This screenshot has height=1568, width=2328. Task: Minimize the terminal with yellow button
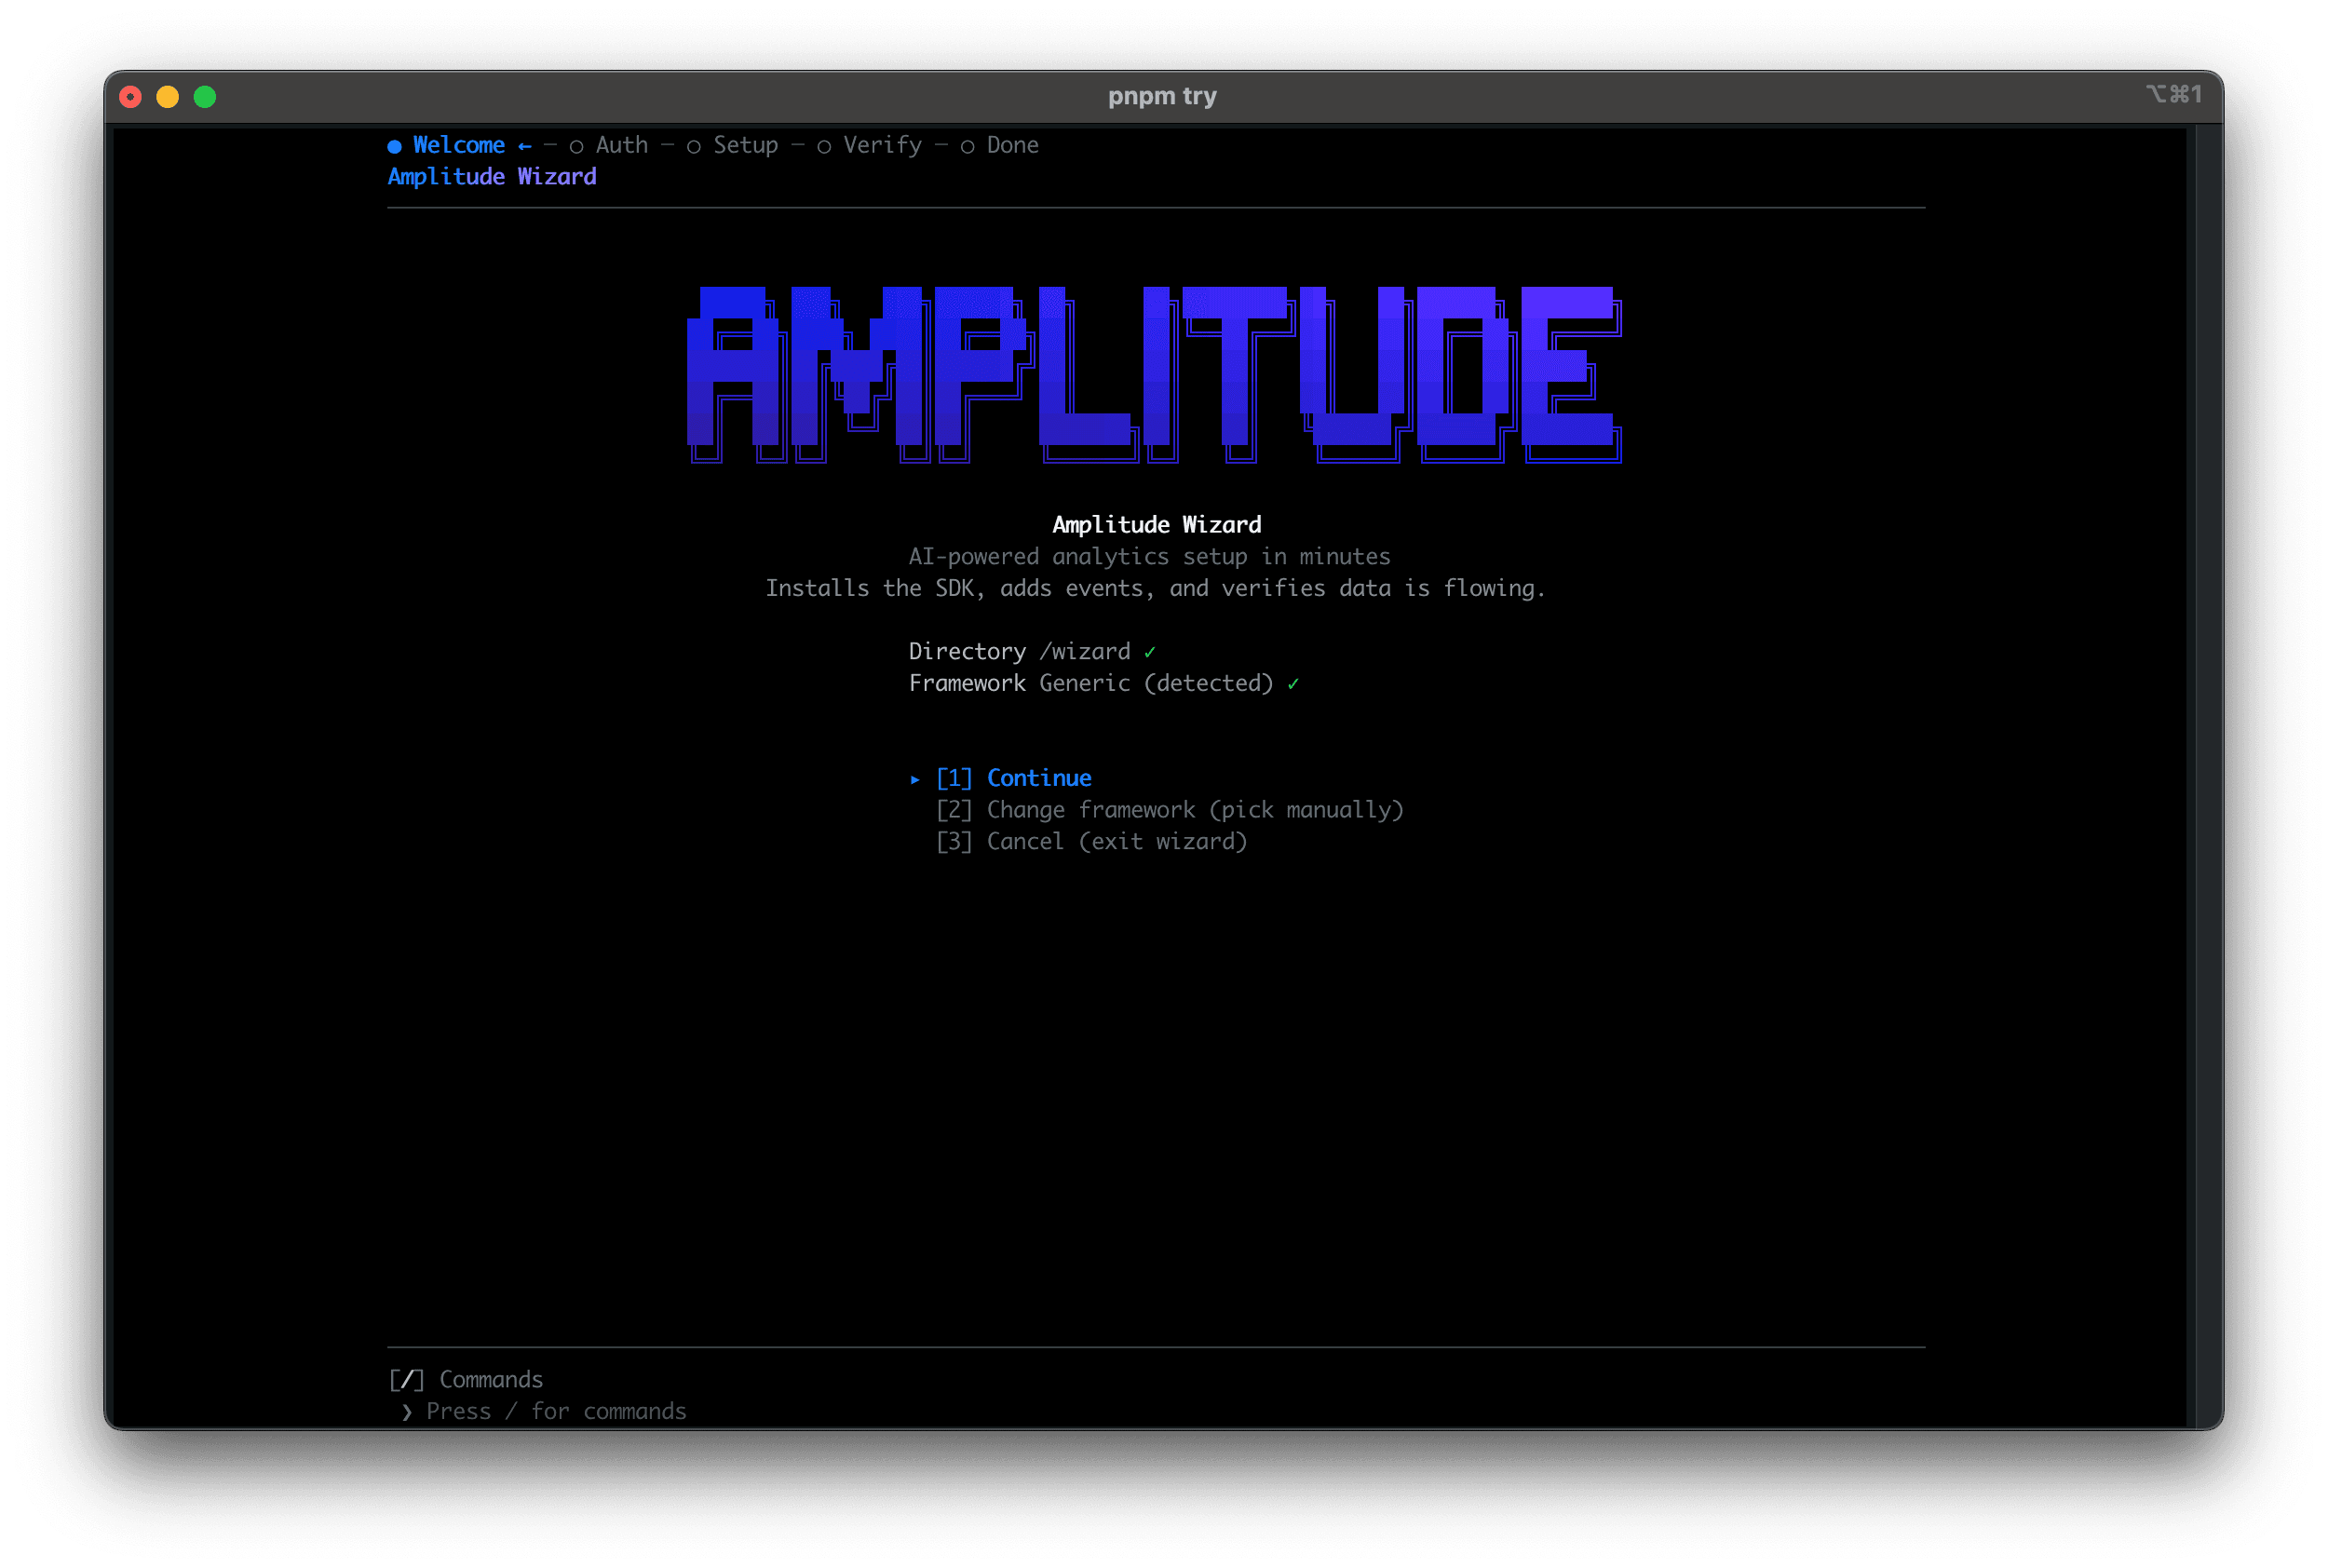coord(168,97)
